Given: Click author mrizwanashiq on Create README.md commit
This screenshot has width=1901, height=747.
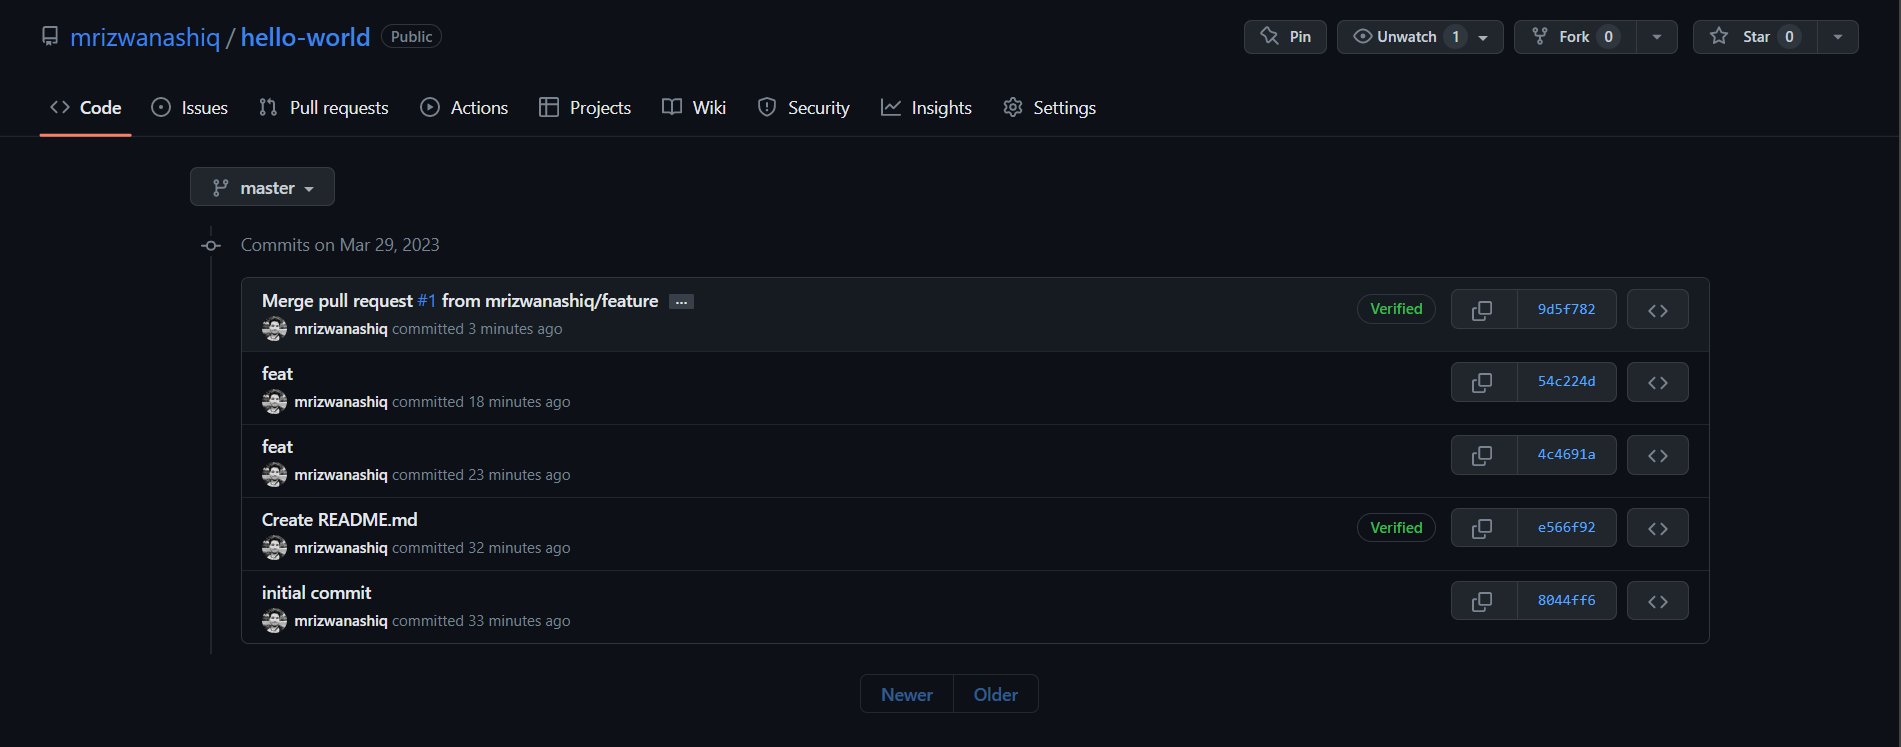Looking at the screenshot, I should tap(341, 548).
